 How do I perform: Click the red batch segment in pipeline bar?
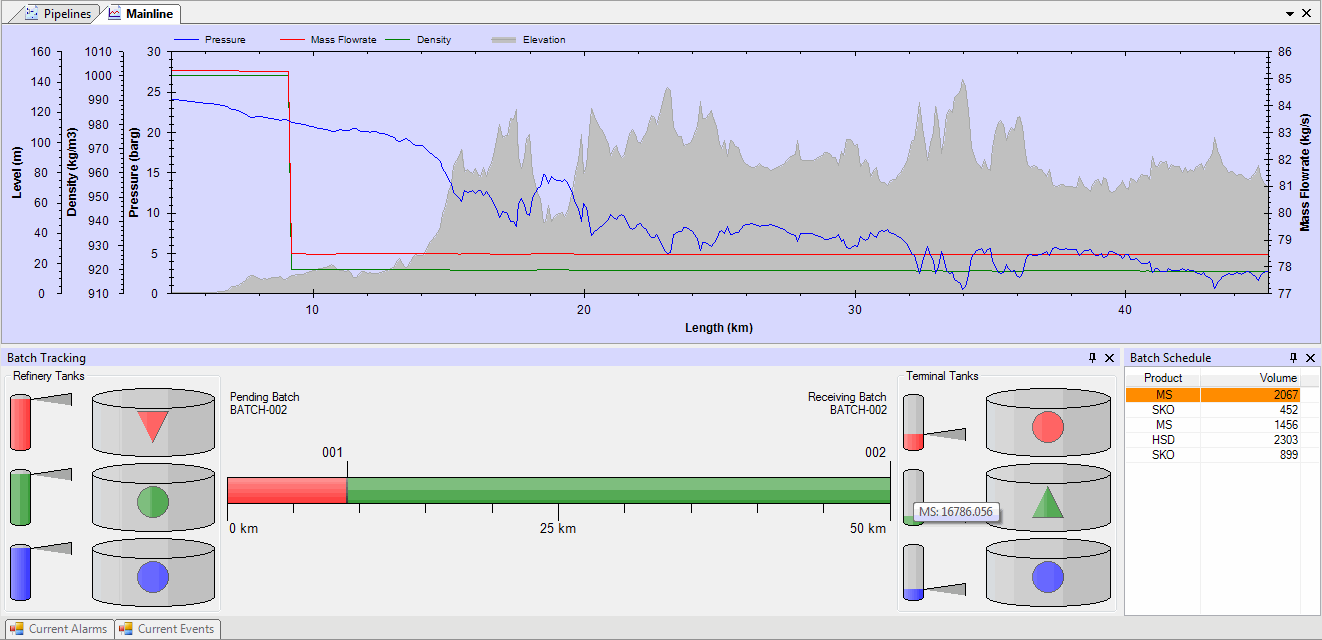click(286, 490)
